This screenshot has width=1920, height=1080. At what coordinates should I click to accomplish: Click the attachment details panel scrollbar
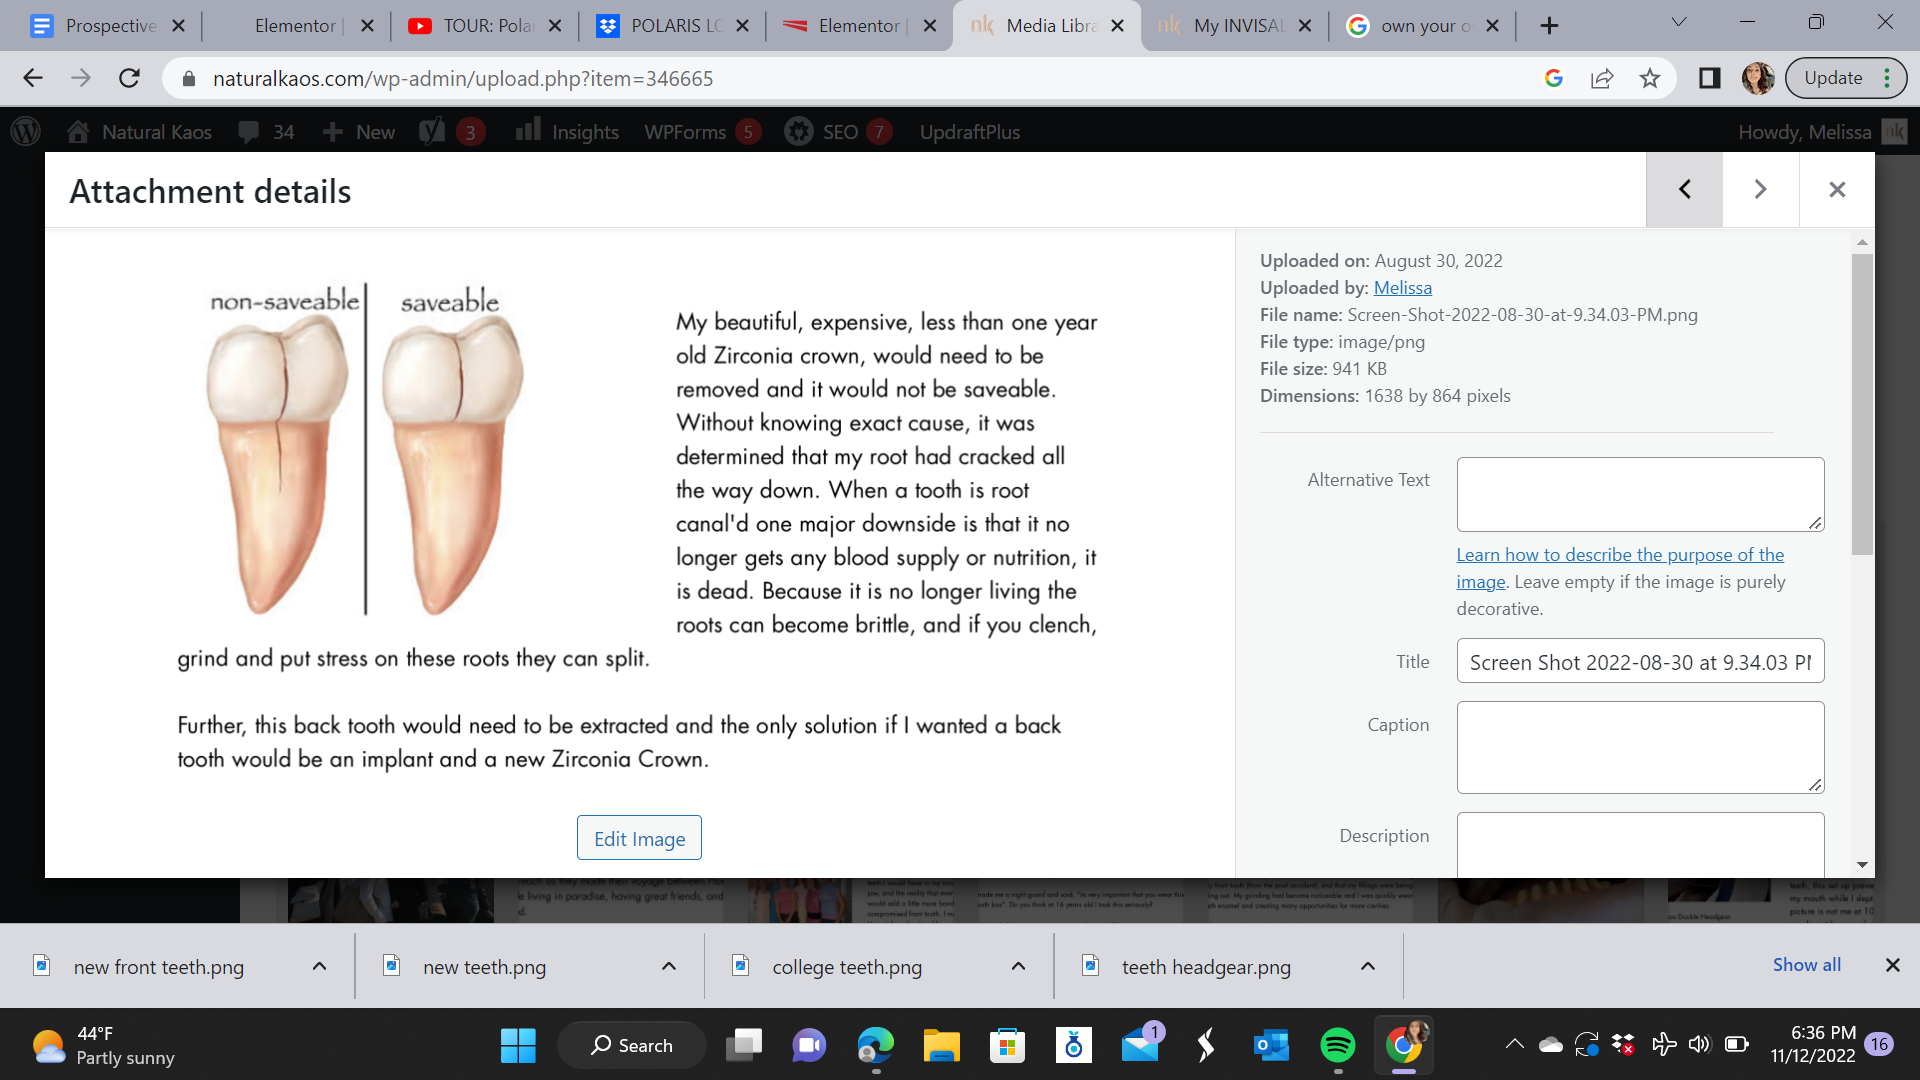1861,405
